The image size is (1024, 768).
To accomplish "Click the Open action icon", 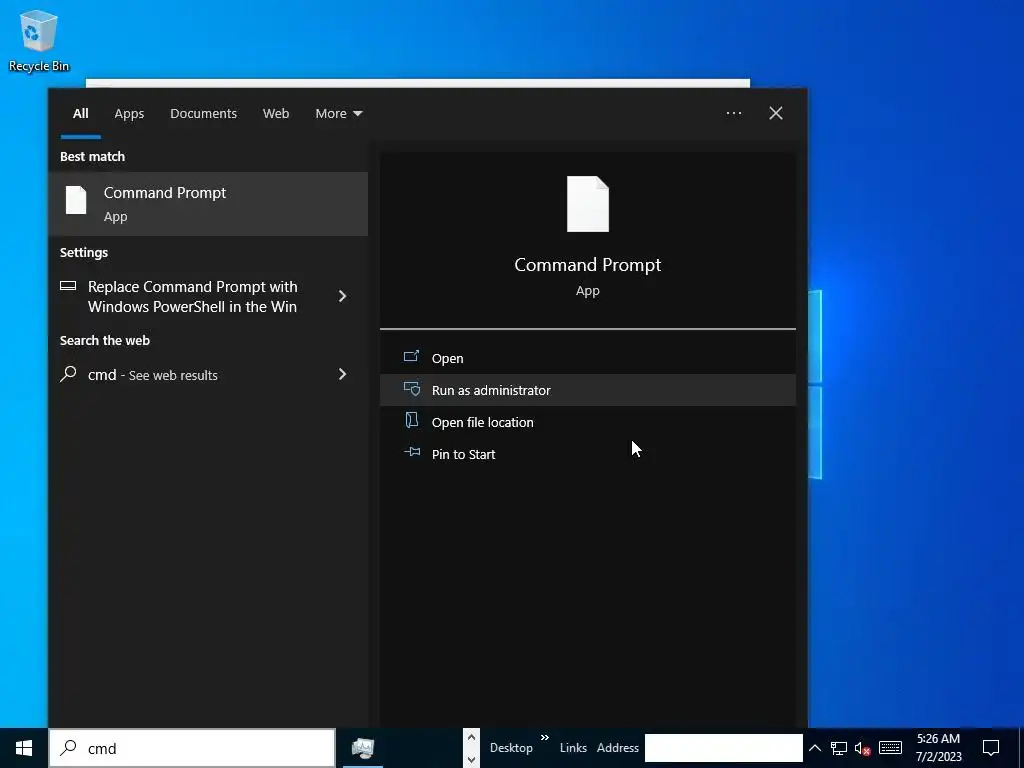I will point(411,357).
